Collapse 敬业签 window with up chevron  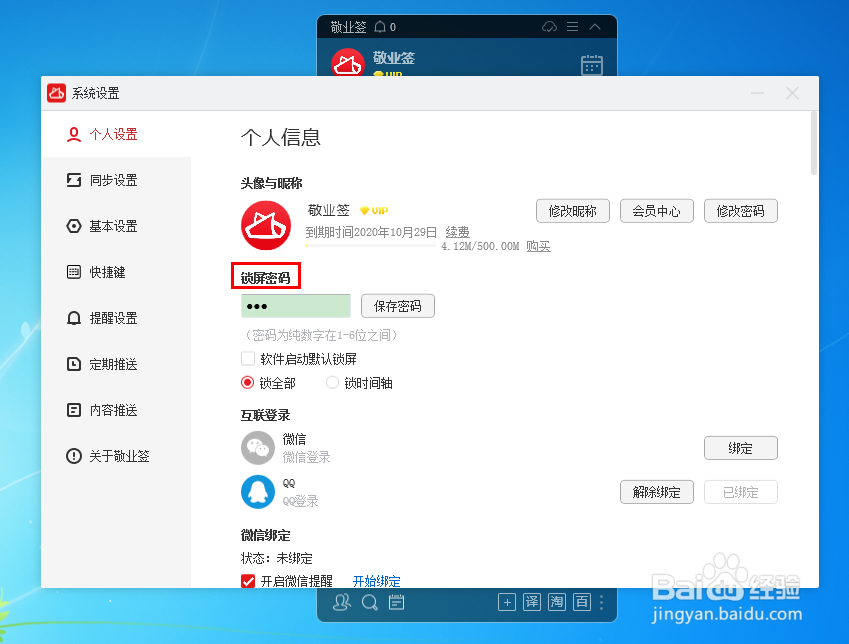point(595,27)
